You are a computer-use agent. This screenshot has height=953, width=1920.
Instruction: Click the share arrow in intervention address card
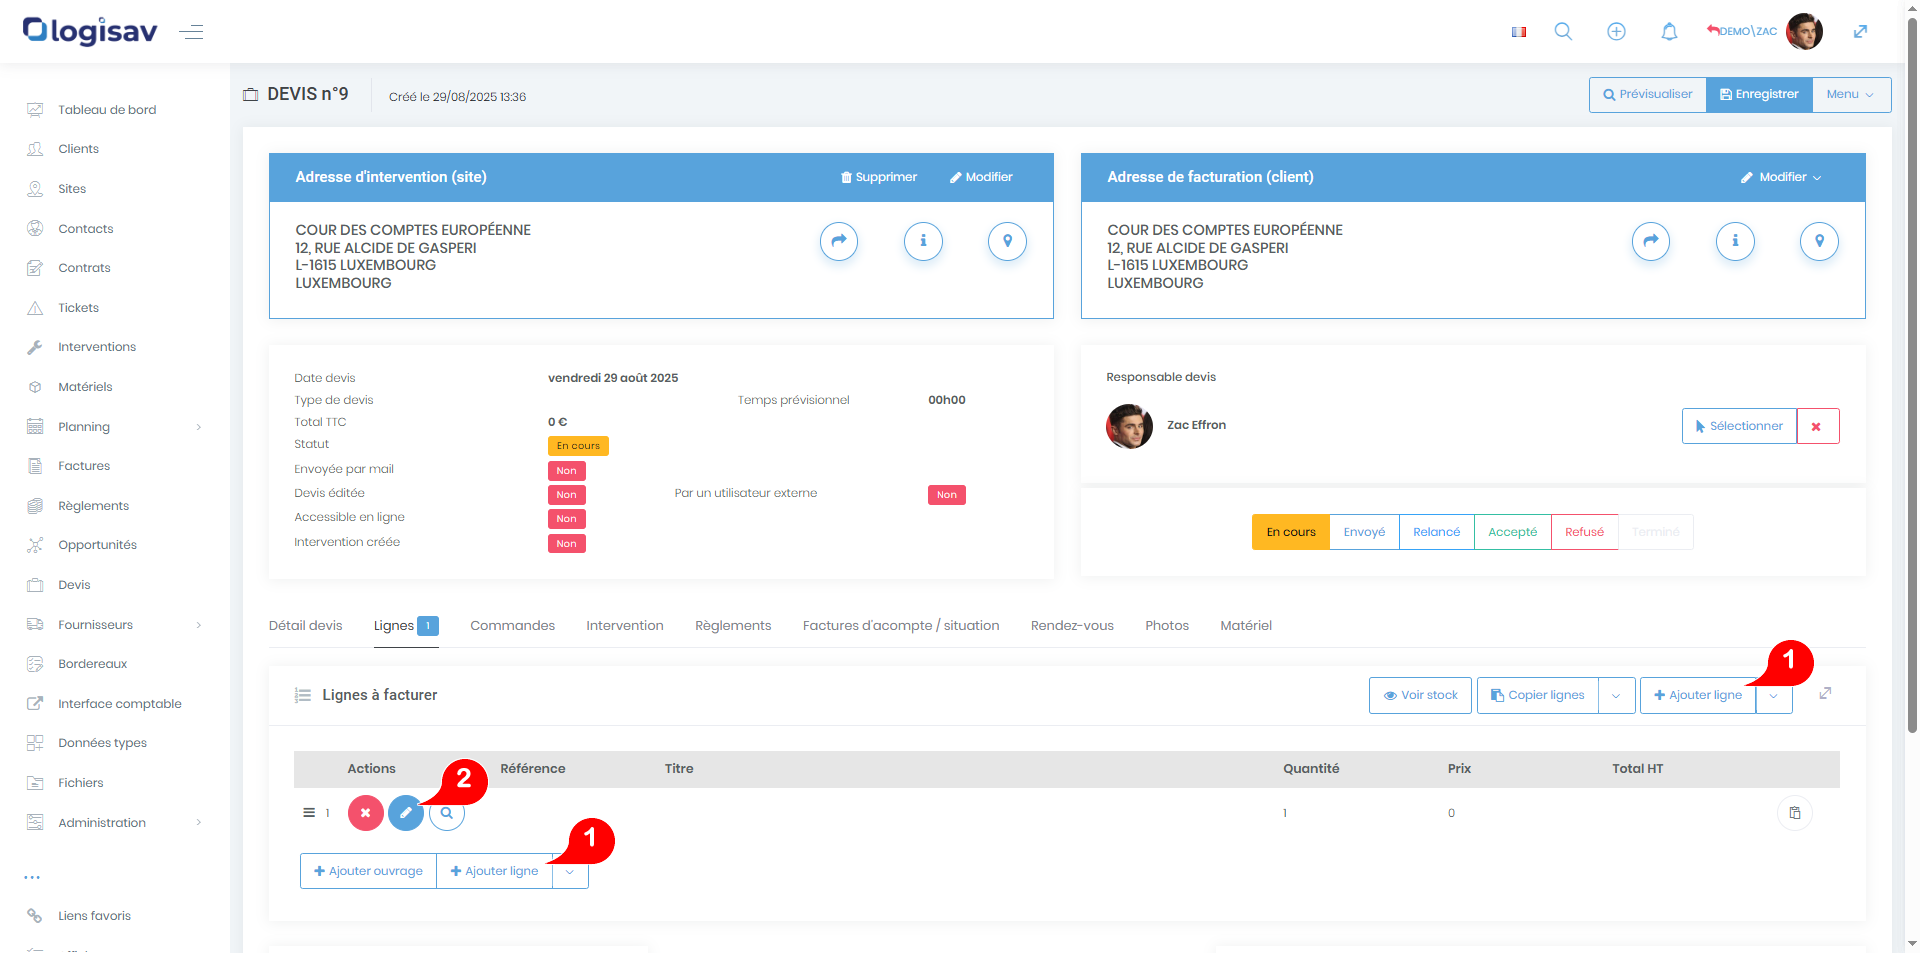click(x=839, y=241)
